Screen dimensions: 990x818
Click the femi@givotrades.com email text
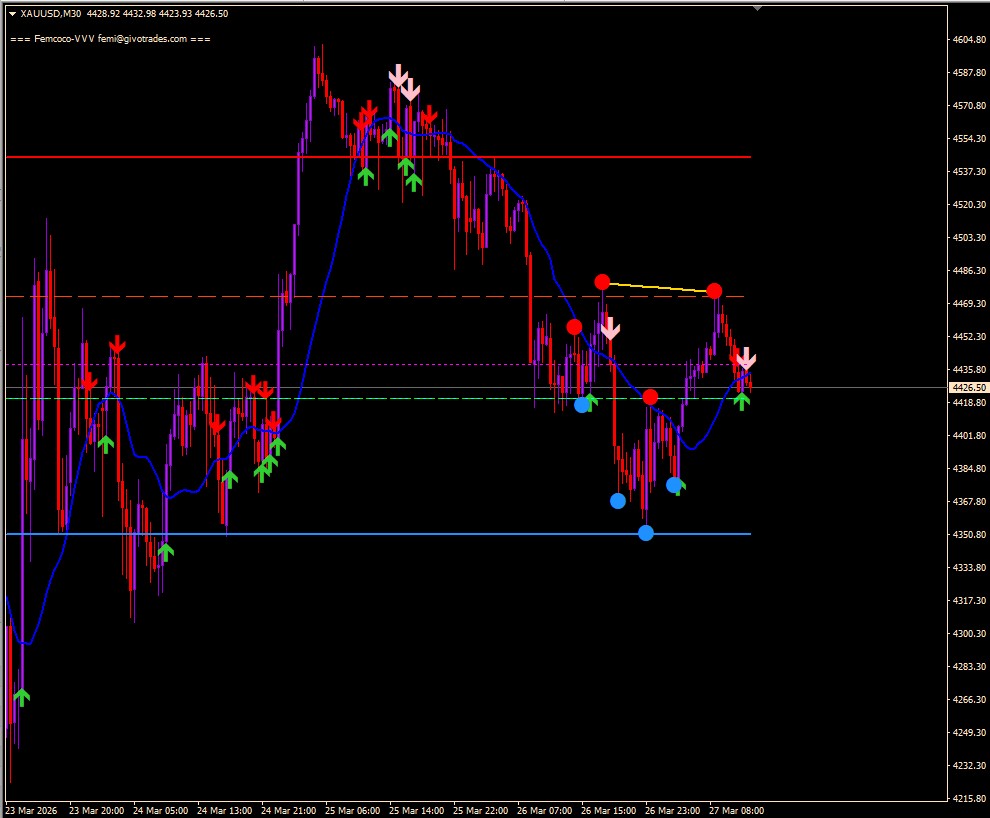pos(140,38)
